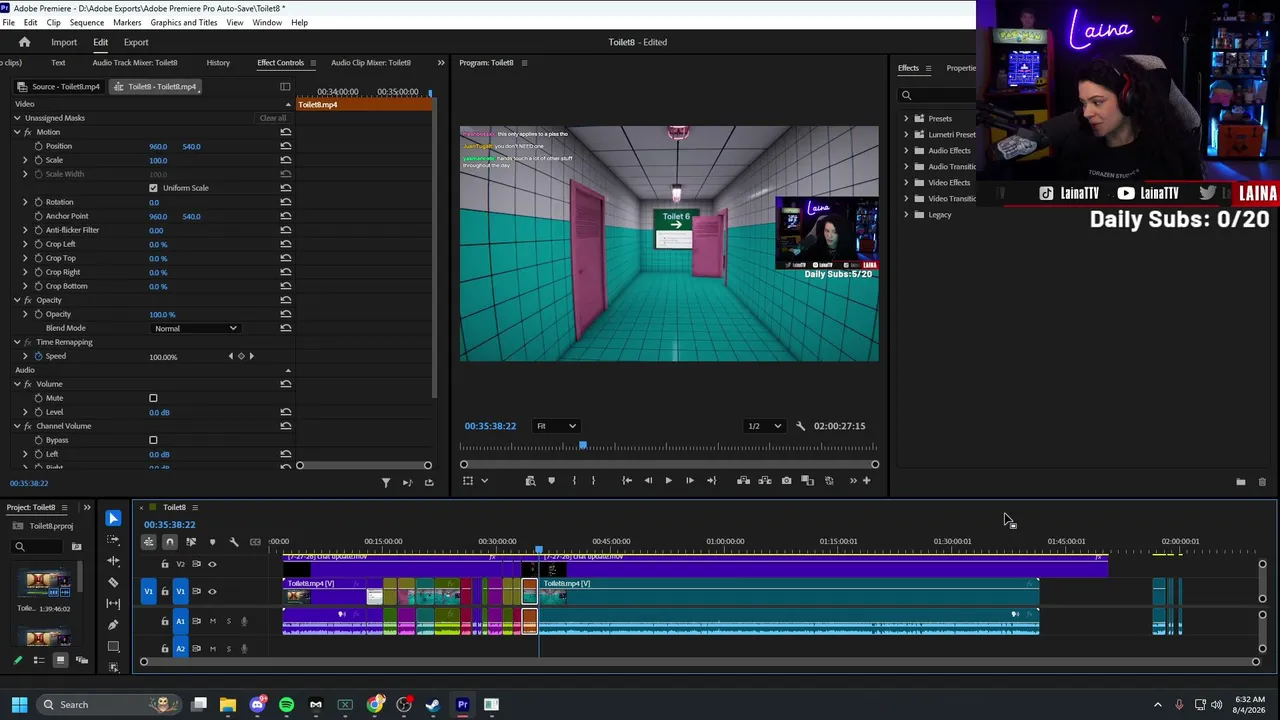Activate the Ripple Edit tool

[113, 561]
